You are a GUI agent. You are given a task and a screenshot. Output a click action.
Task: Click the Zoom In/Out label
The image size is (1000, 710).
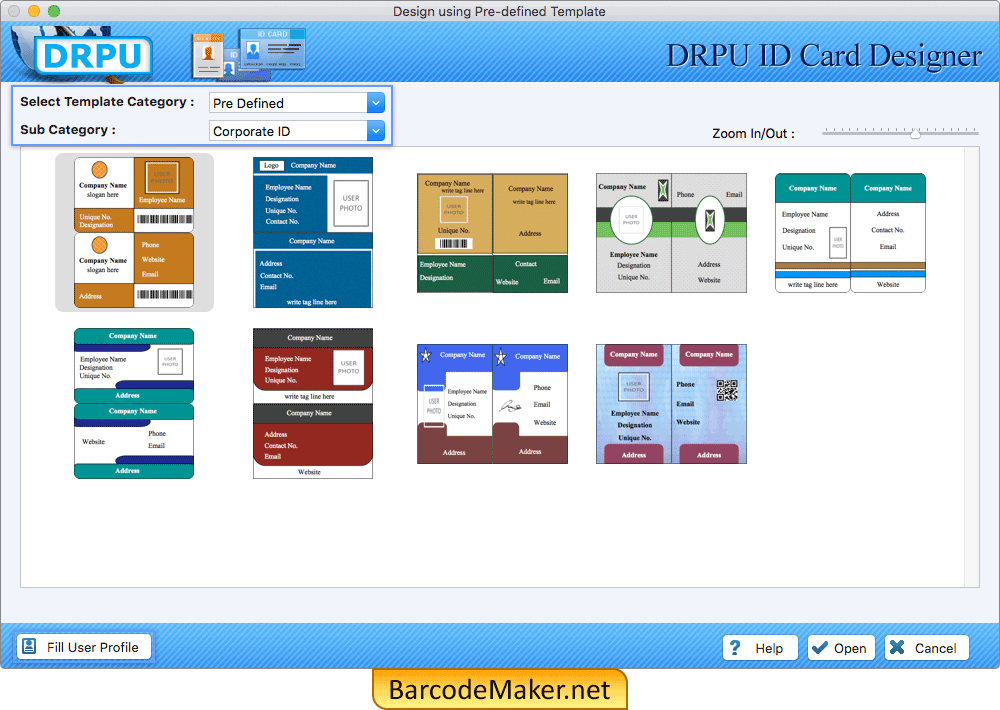coord(753,133)
